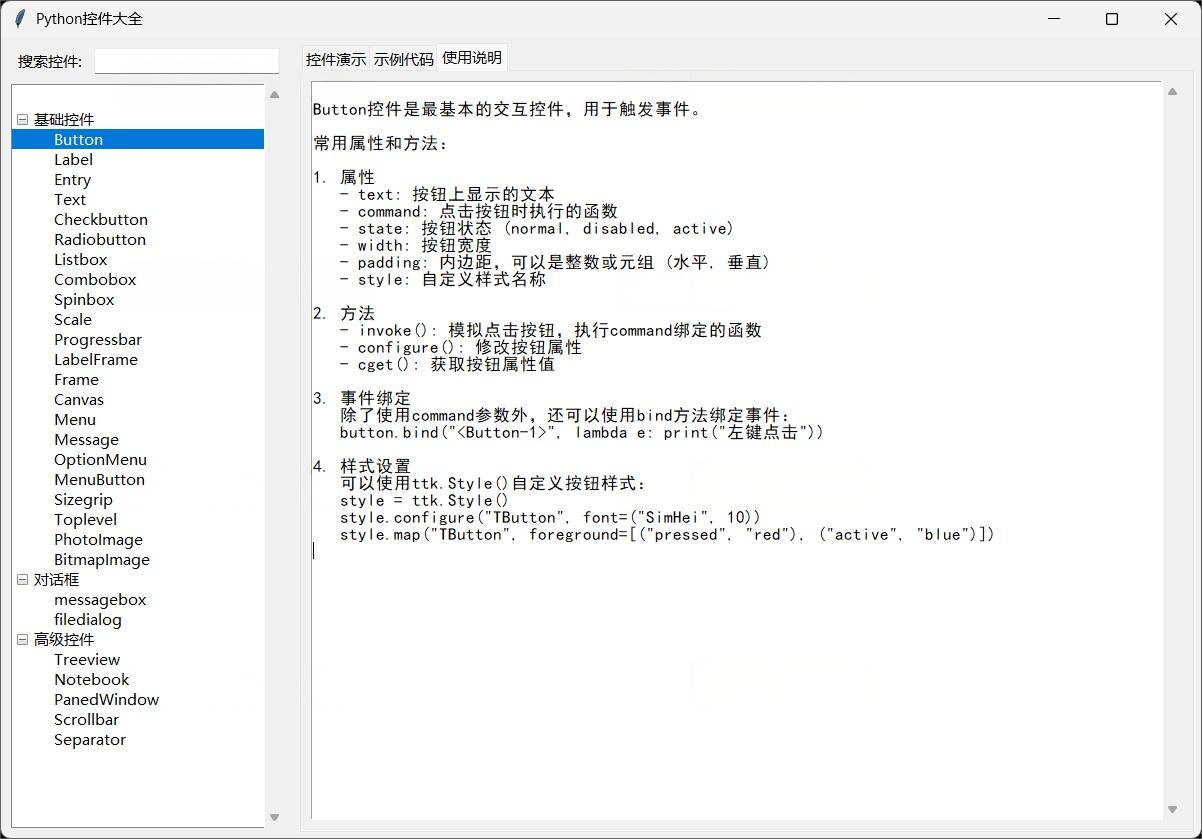Viewport: 1202px width, 839px height.
Task: Select the Button tree item
Action: [78, 139]
